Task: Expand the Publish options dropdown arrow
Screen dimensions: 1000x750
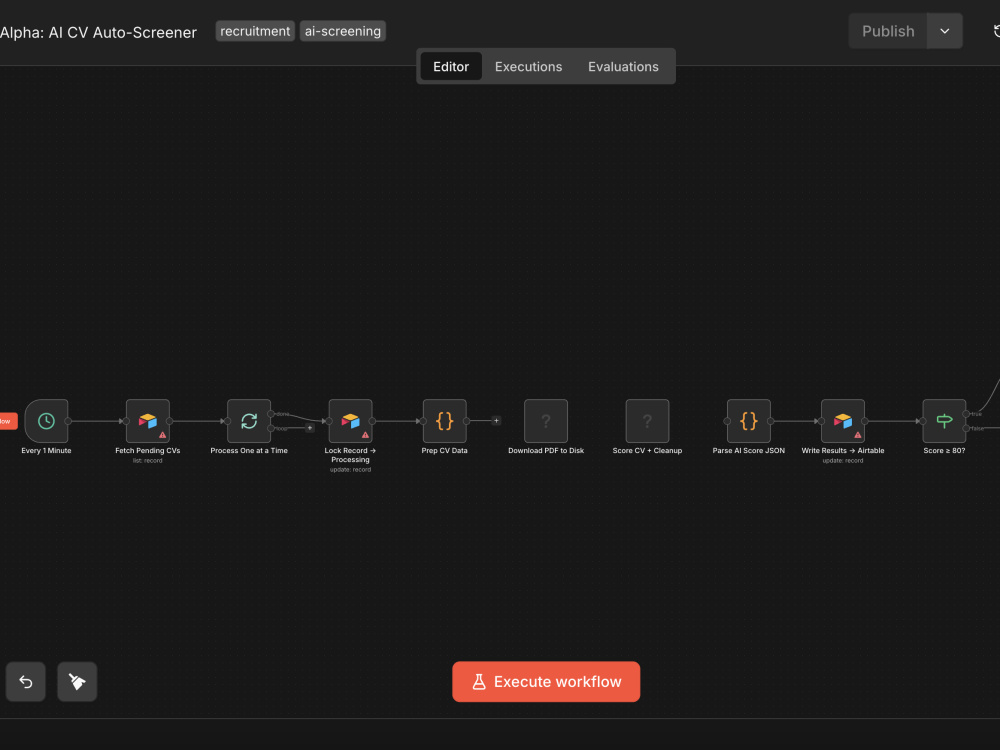Action: click(x=945, y=31)
